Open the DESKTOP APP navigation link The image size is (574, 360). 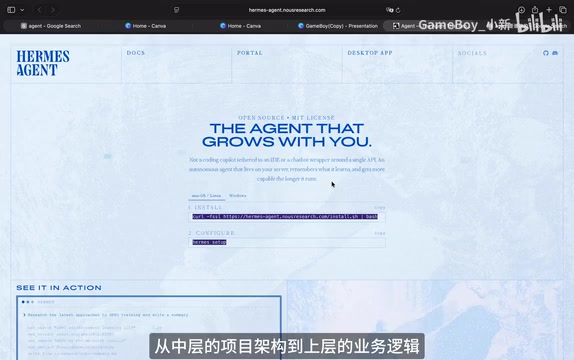pyautogui.click(x=370, y=53)
